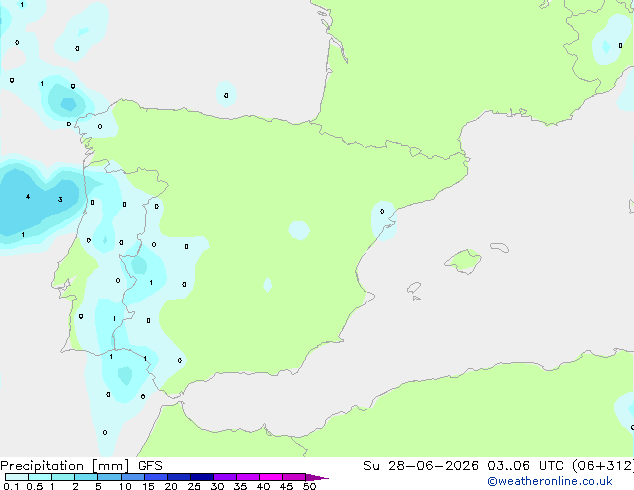Click the 35–40 mm purple legend swatch

pyautogui.click(x=247, y=477)
